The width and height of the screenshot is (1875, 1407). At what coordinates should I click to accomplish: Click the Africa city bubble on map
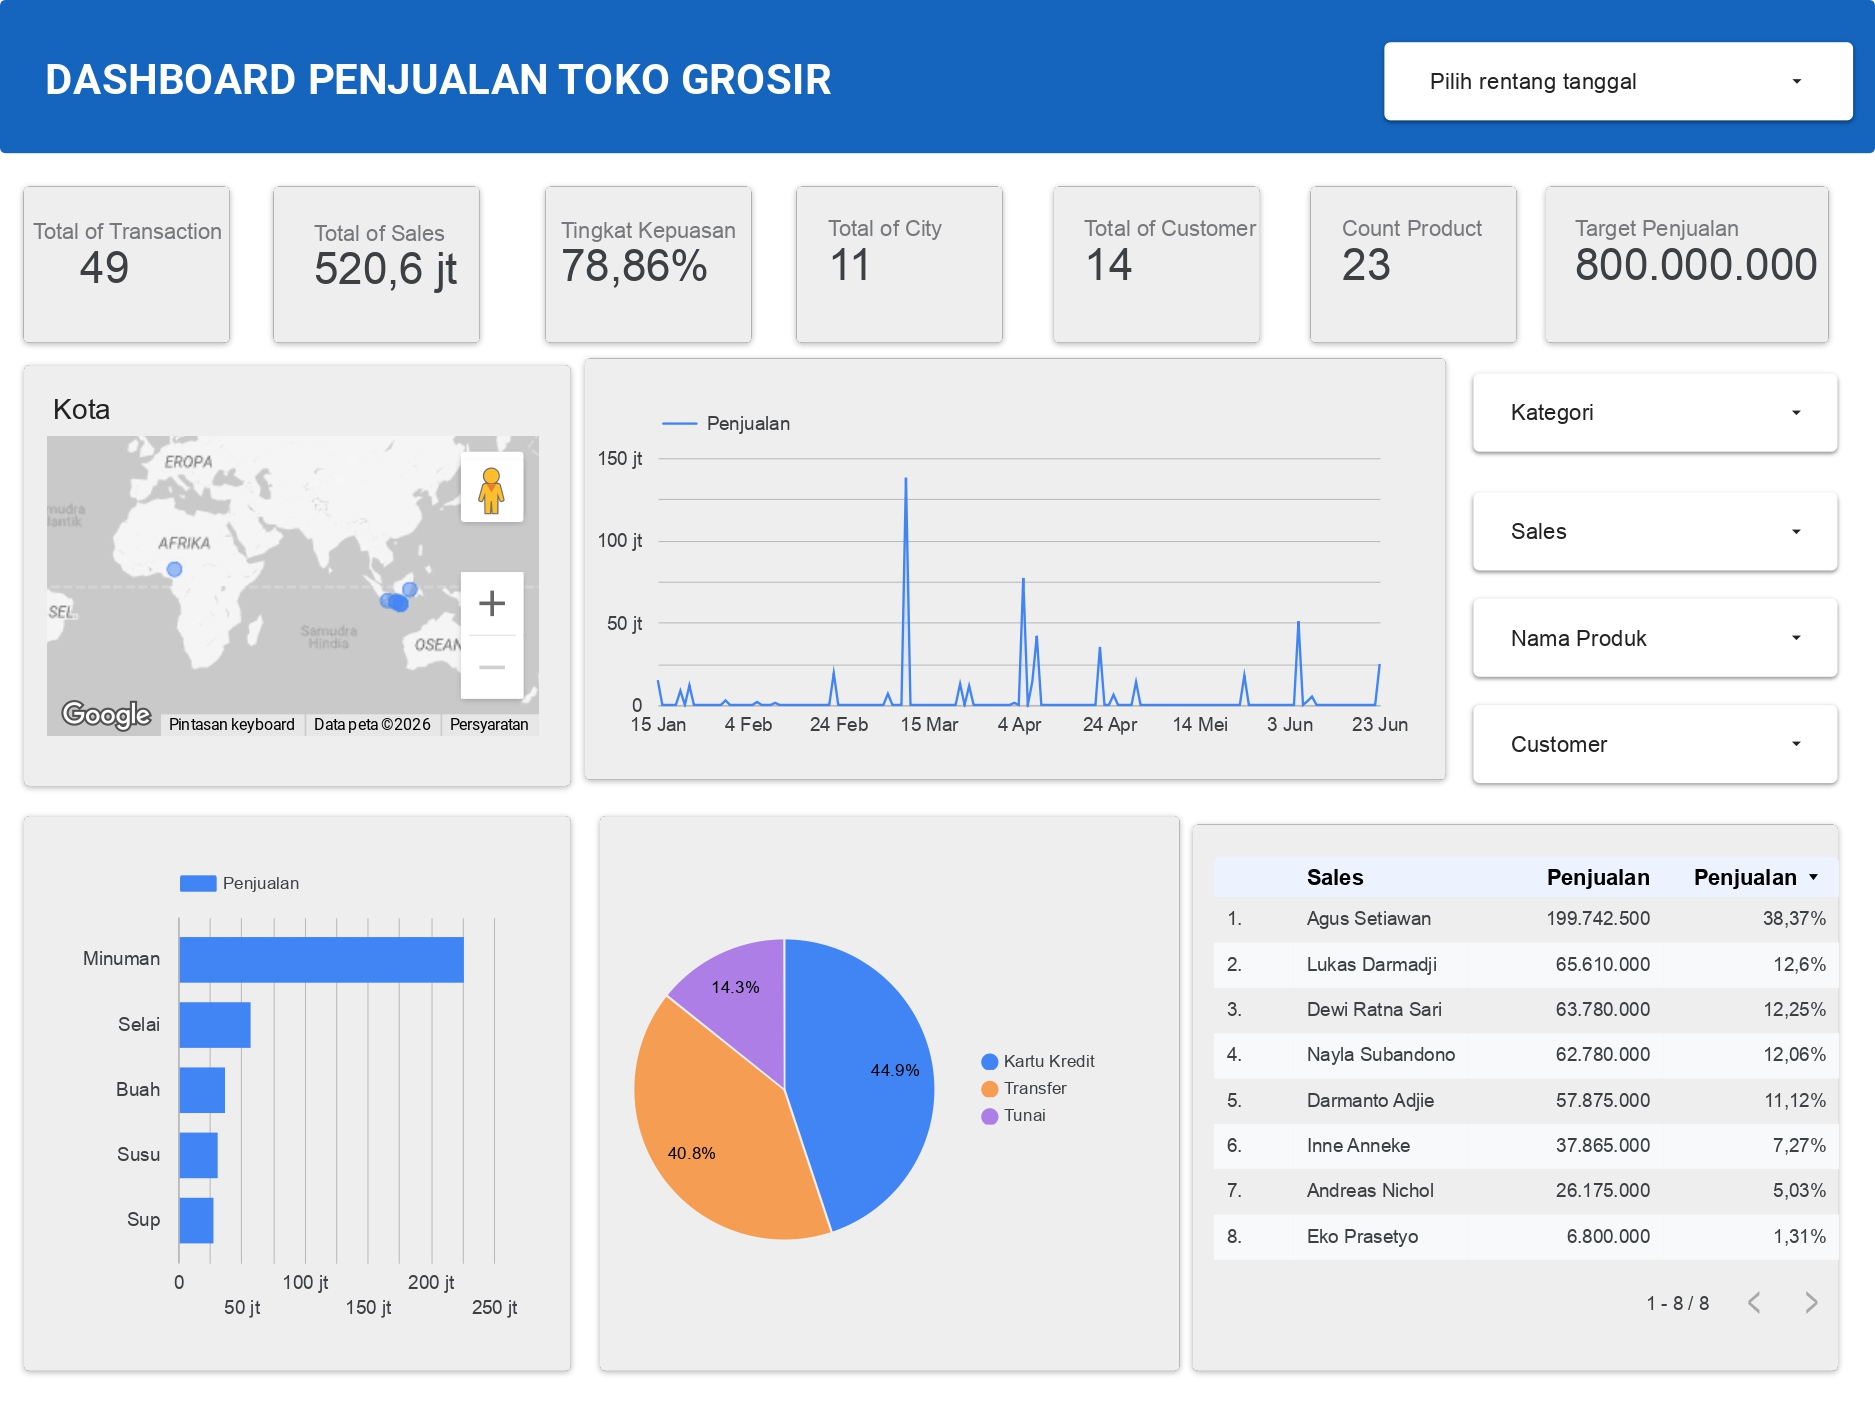pyautogui.click(x=174, y=569)
